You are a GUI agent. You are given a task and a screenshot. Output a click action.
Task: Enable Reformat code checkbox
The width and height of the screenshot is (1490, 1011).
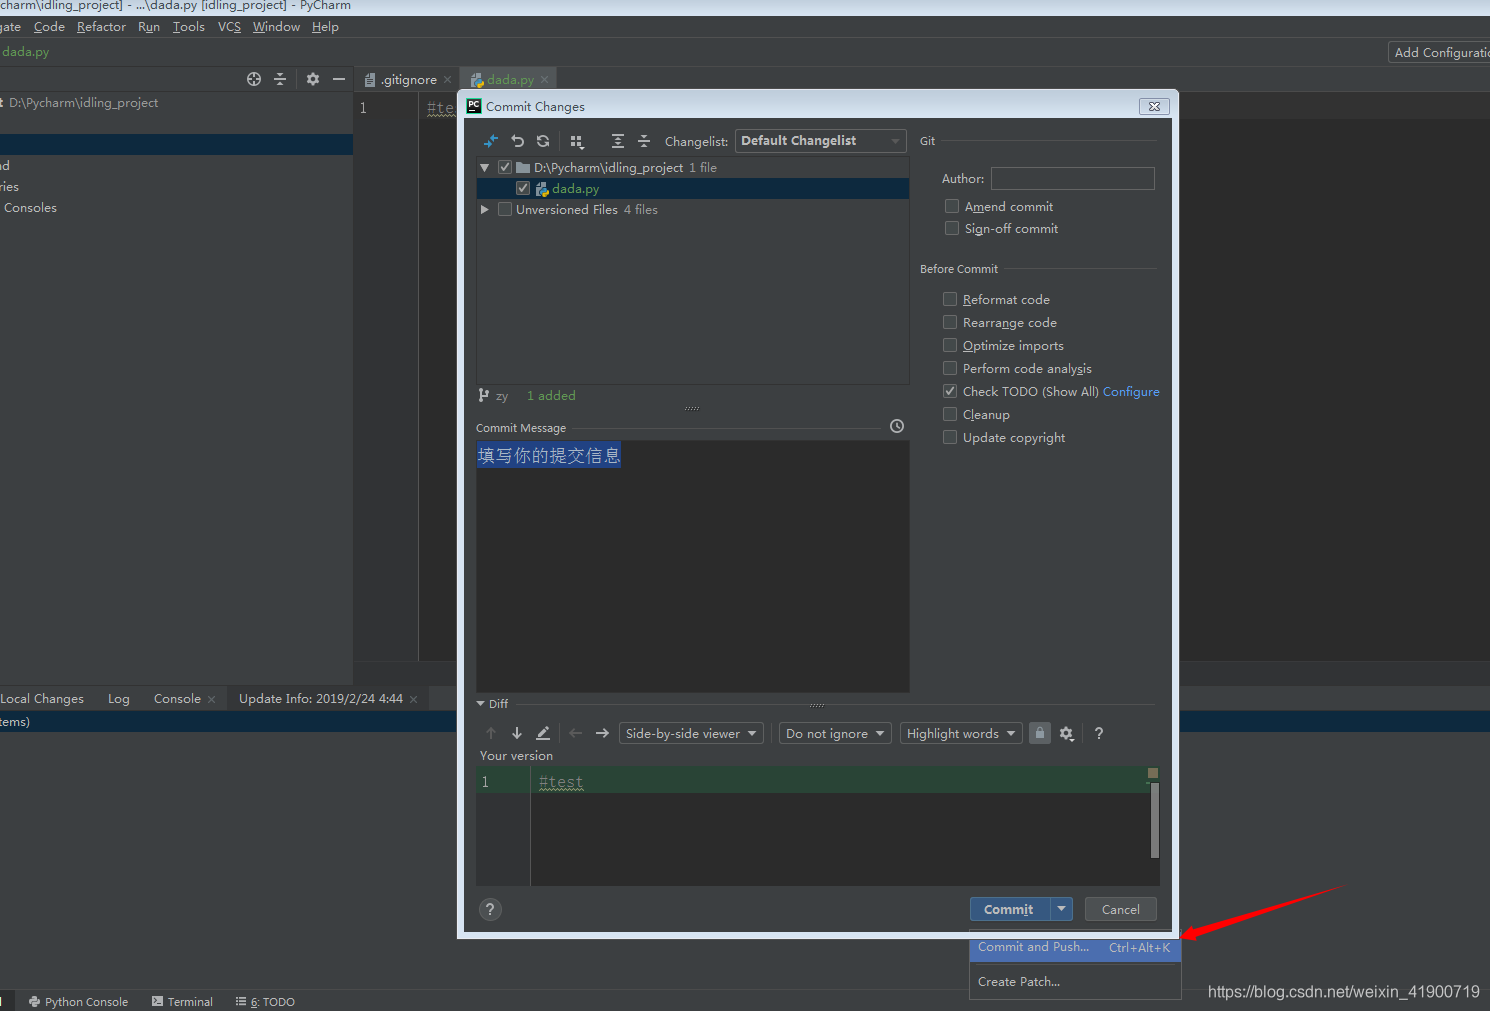pos(950,299)
